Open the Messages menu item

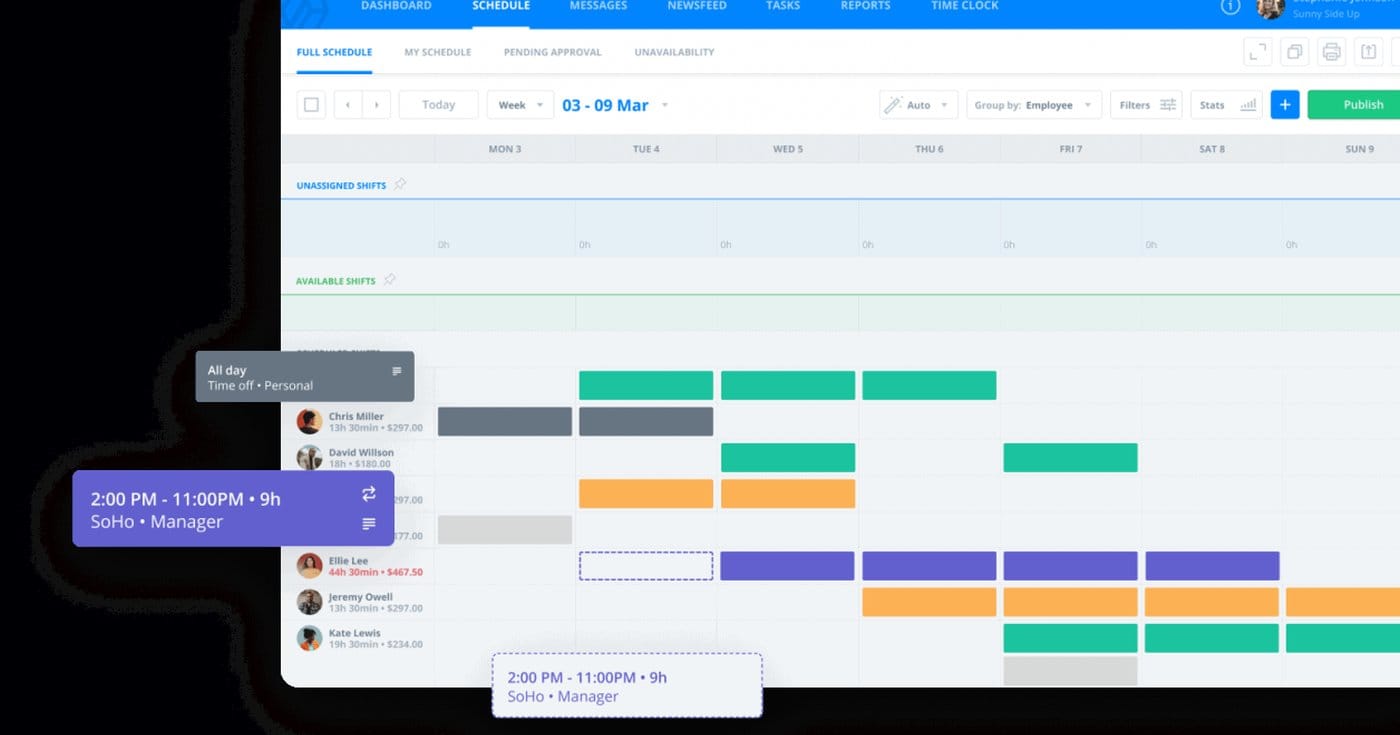click(x=598, y=6)
